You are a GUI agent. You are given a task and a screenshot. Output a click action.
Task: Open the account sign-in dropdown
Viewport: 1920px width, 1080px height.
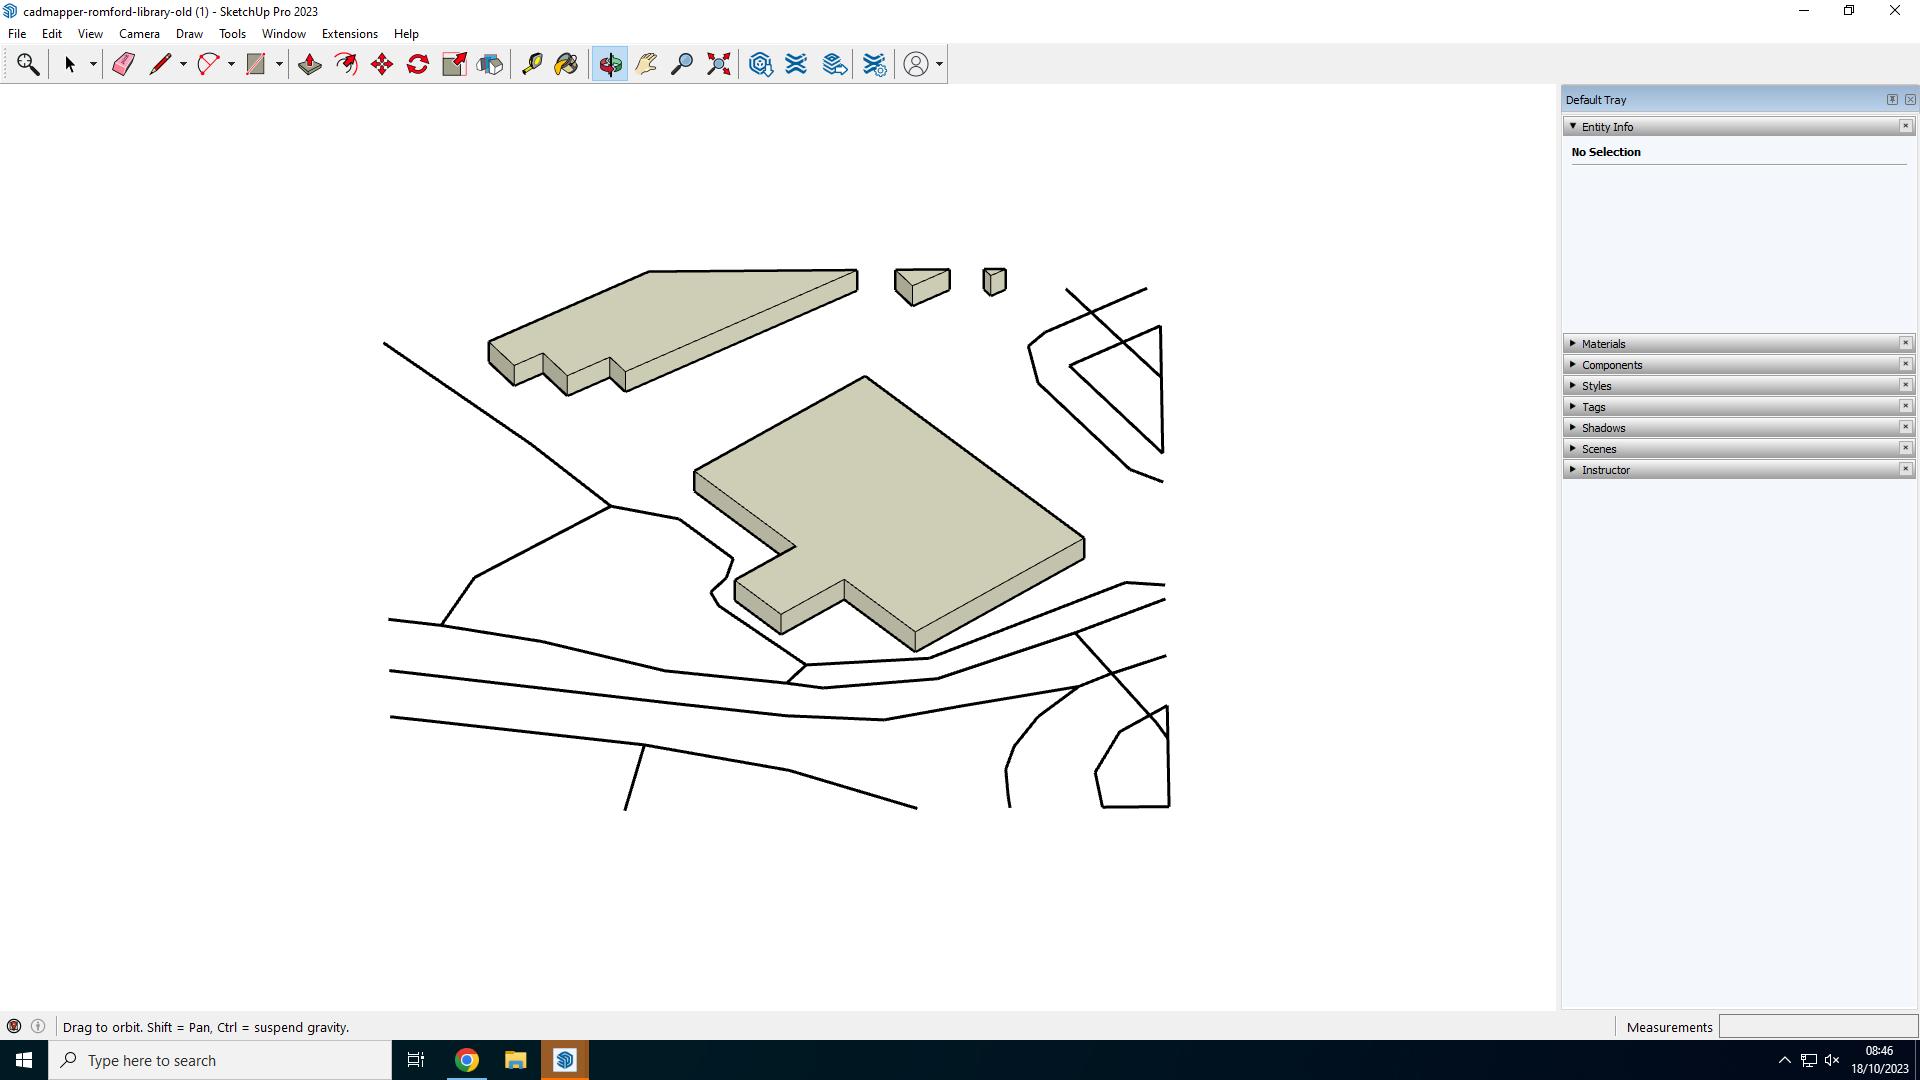939,64
